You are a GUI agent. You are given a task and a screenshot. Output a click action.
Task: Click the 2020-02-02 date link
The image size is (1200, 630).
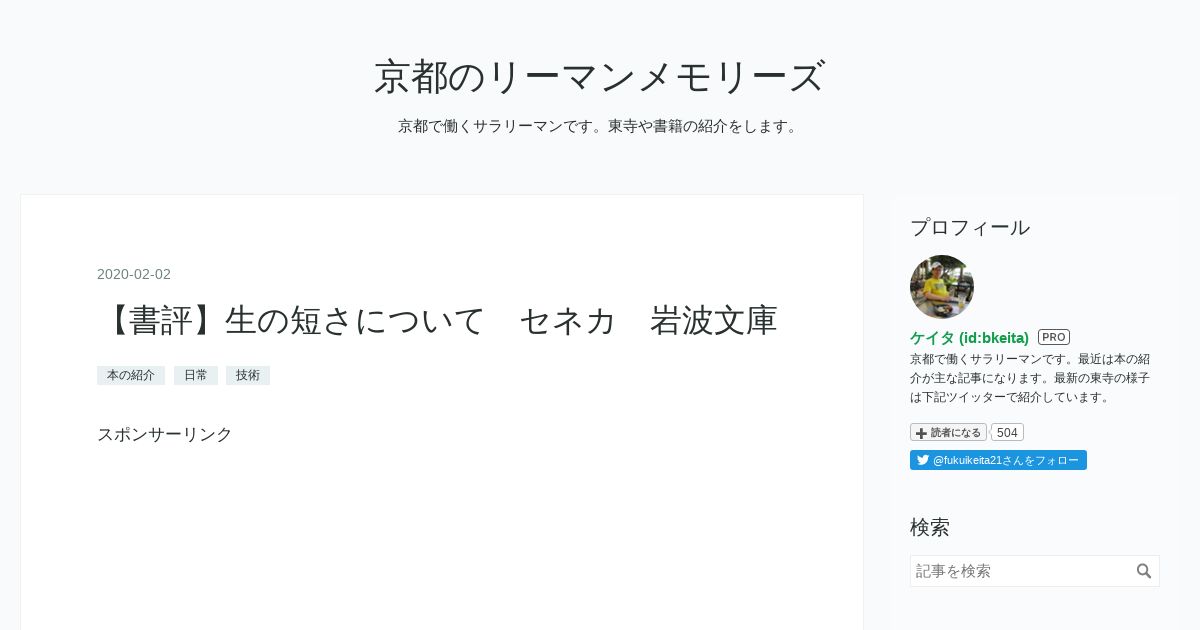click(134, 274)
